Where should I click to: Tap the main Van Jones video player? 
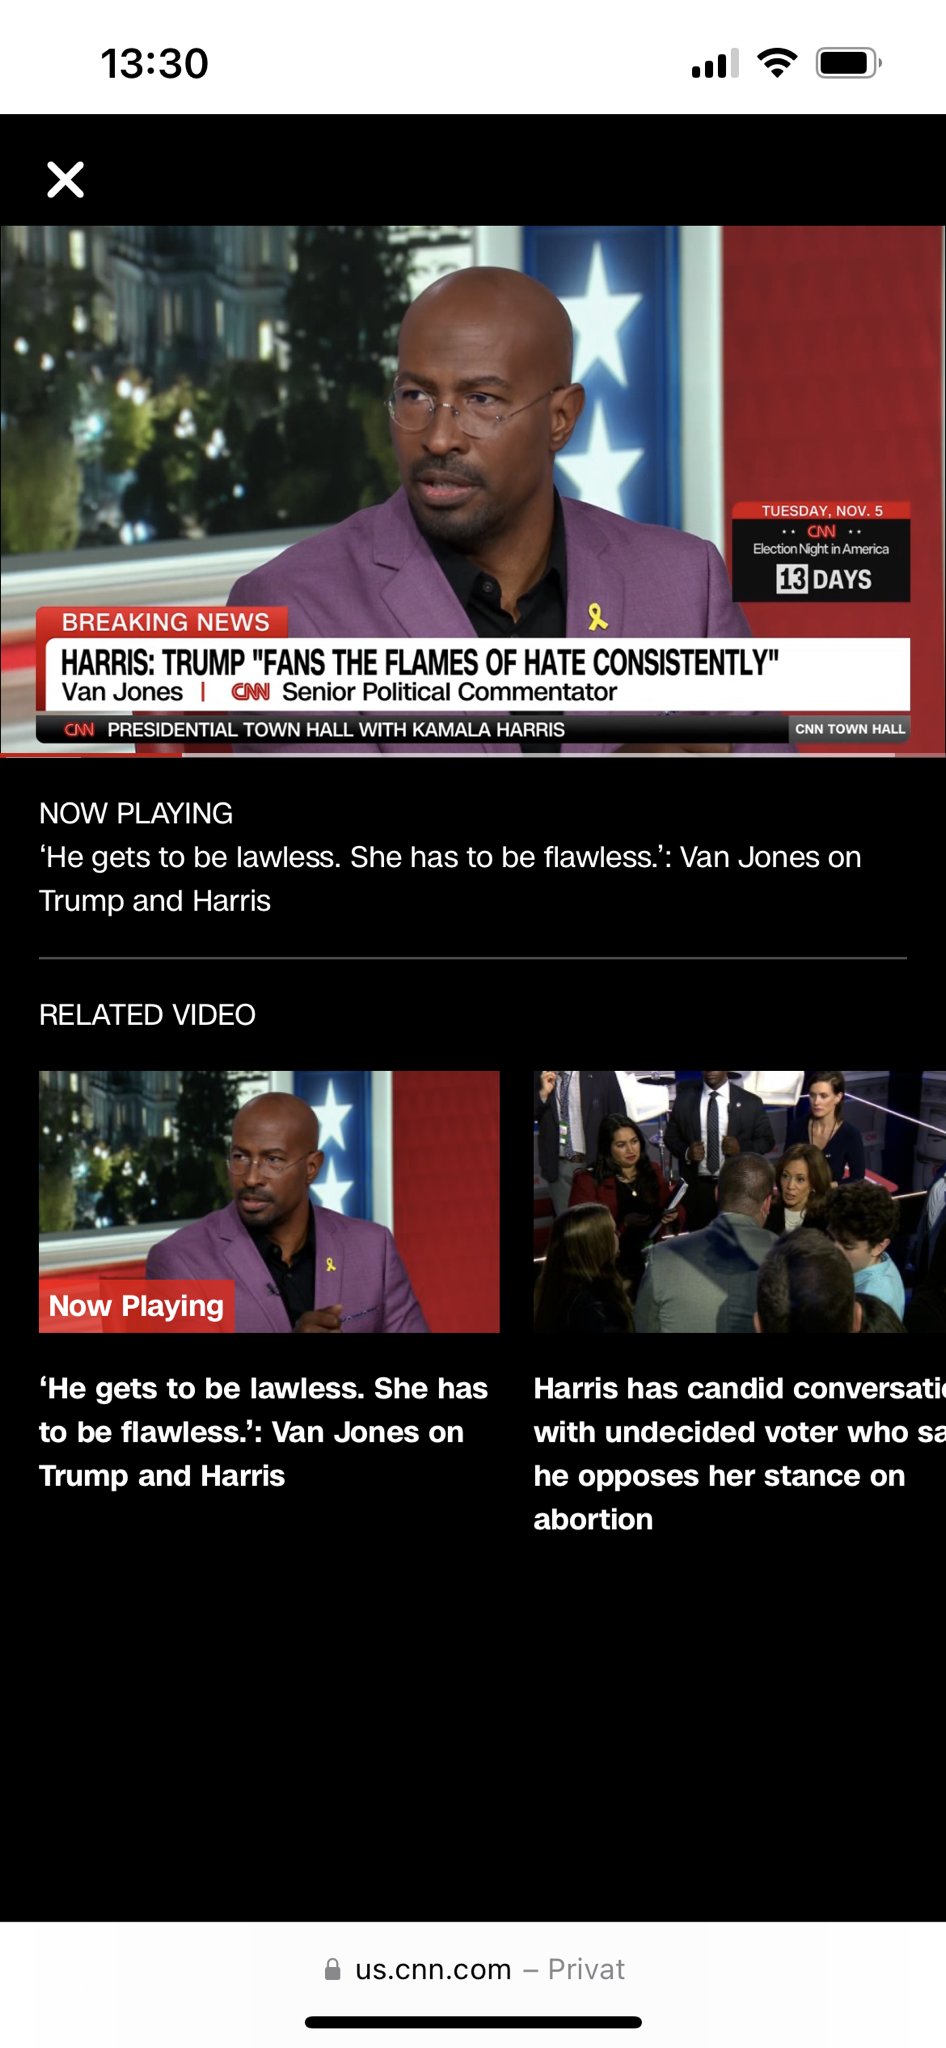473,489
